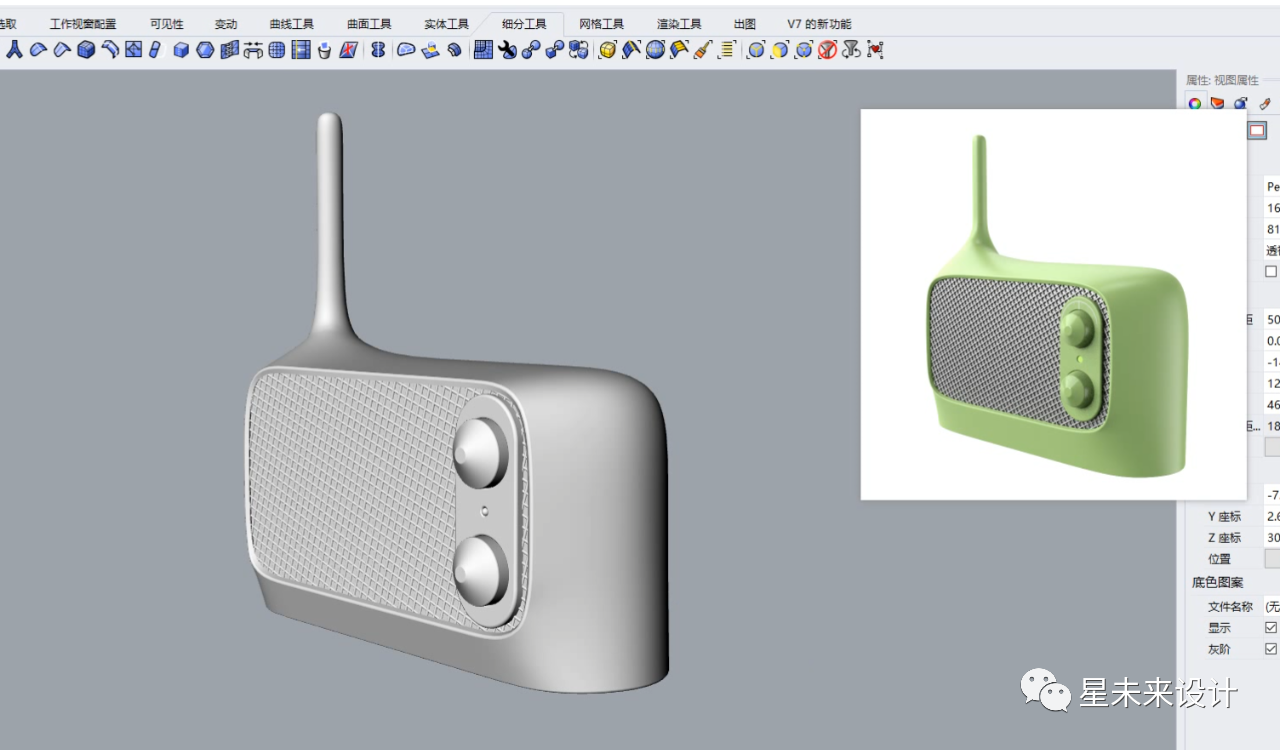Toggle the 显示 checkbox
Viewport: 1280px width, 750px height.
1271,627
